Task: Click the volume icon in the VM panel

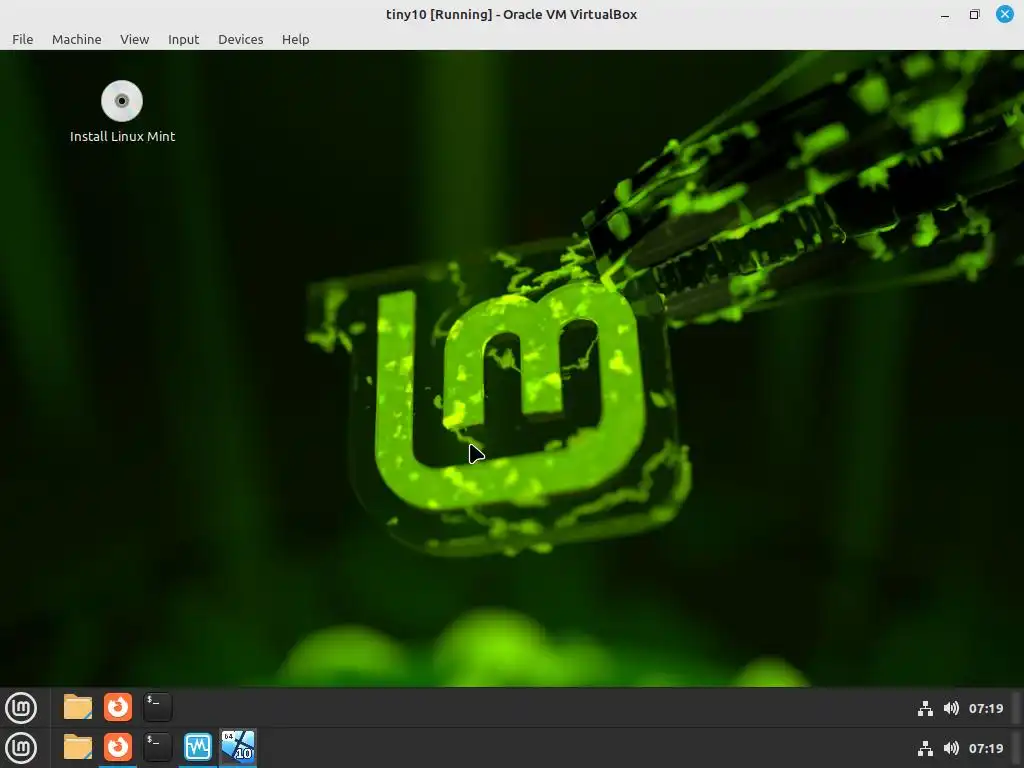Action: pyautogui.click(x=952, y=709)
